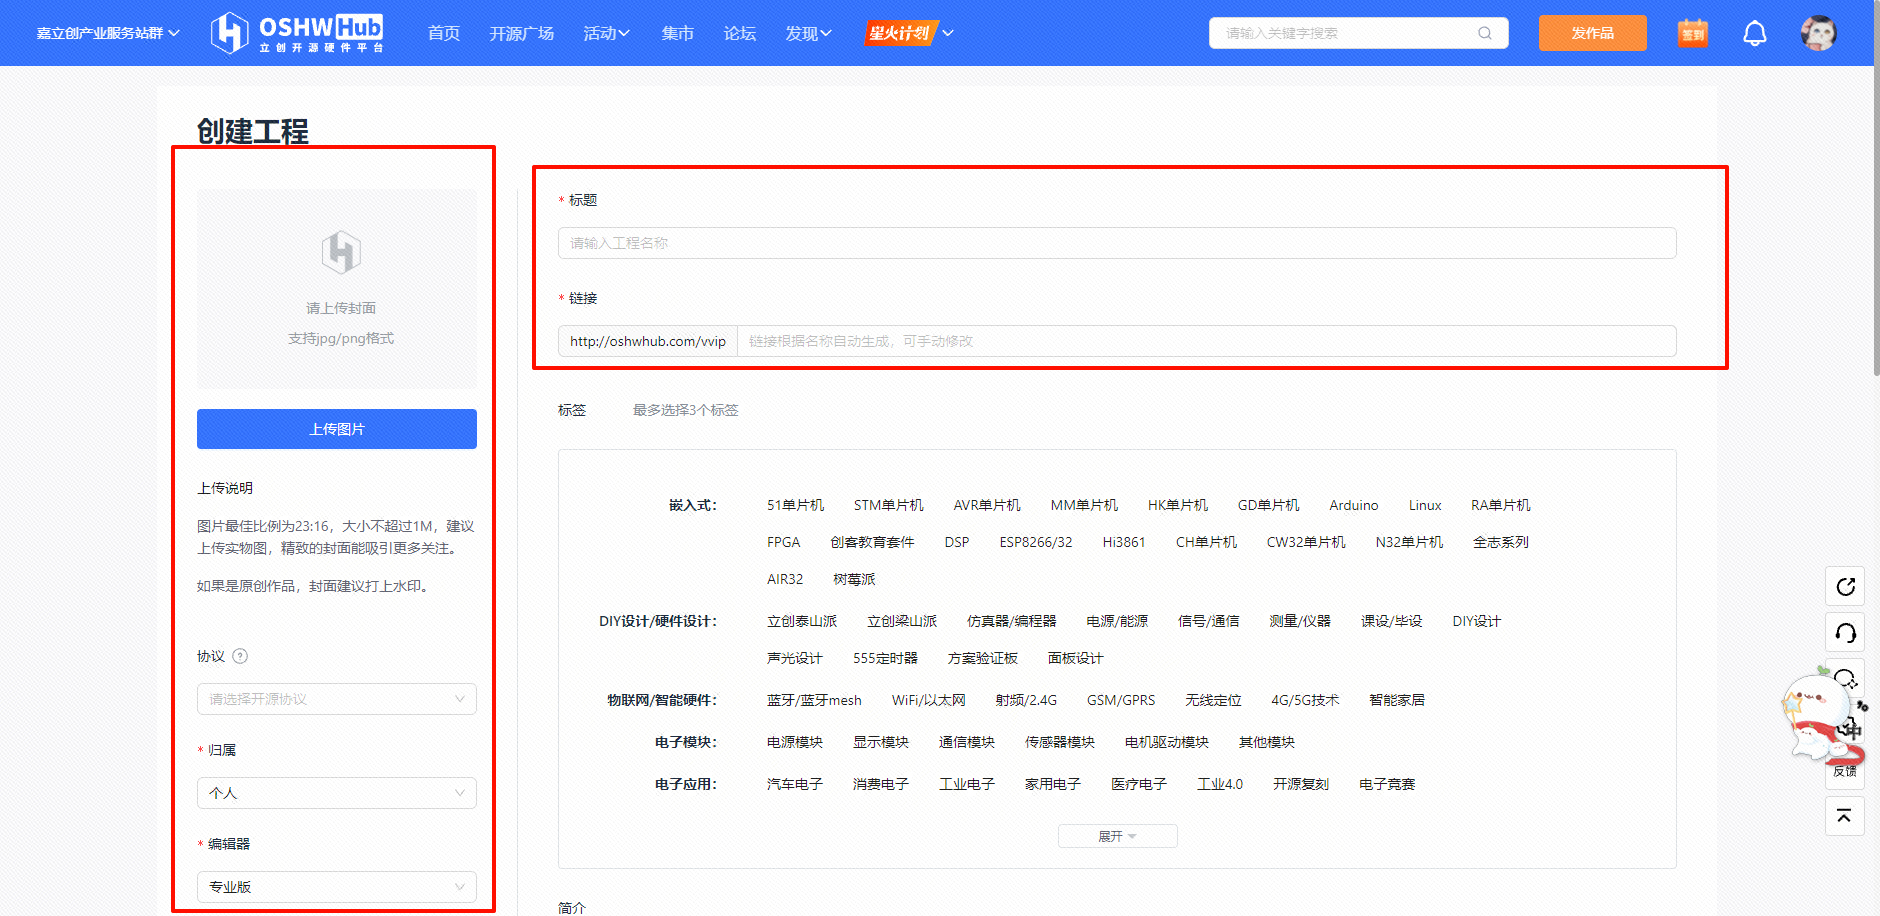The image size is (1880, 916).
Task: Select the Linux tag
Action: coord(1425,505)
